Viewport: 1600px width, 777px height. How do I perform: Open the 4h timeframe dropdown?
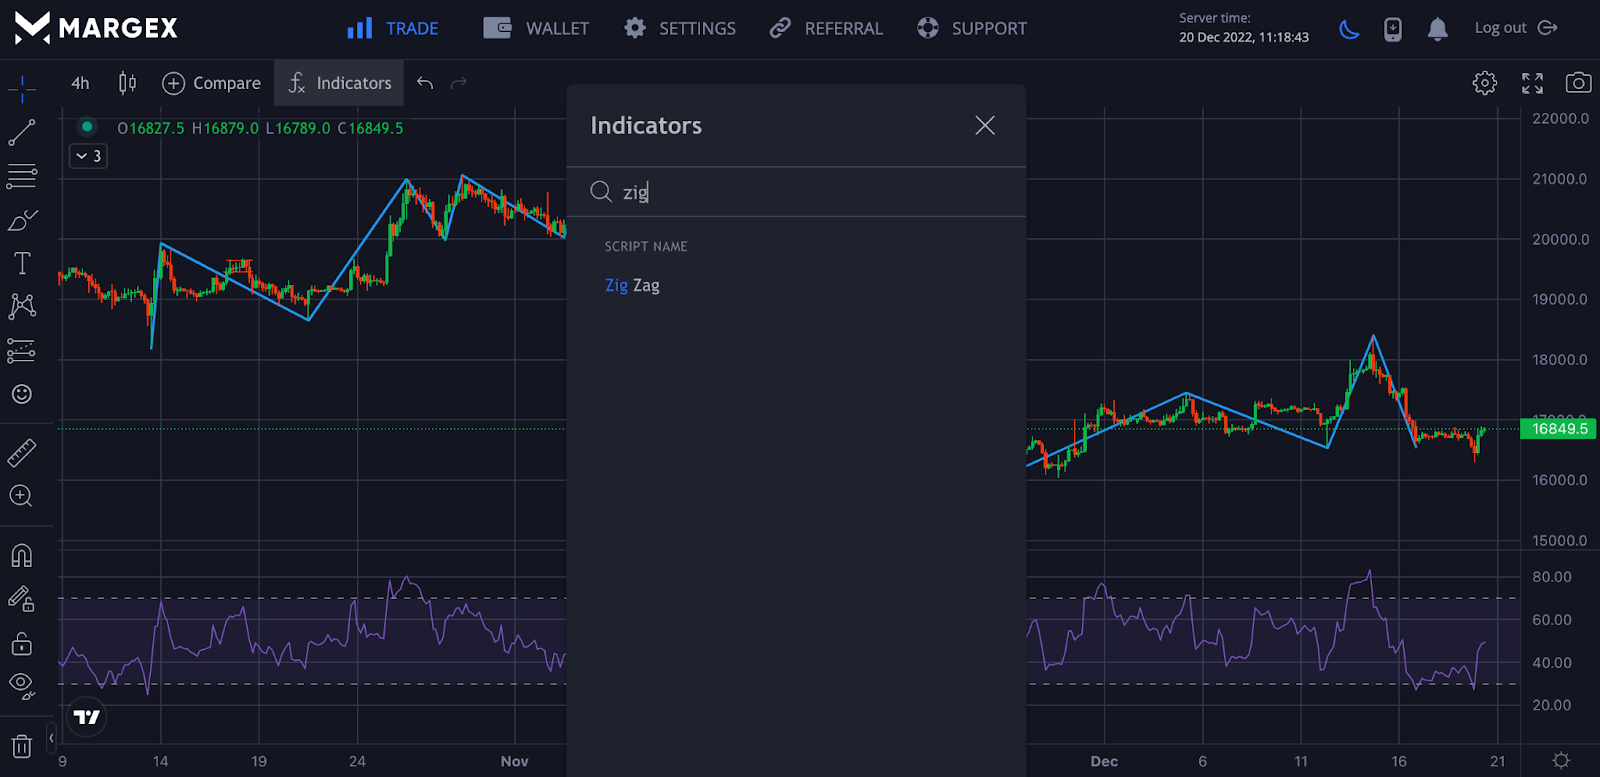[x=80, y=83]
